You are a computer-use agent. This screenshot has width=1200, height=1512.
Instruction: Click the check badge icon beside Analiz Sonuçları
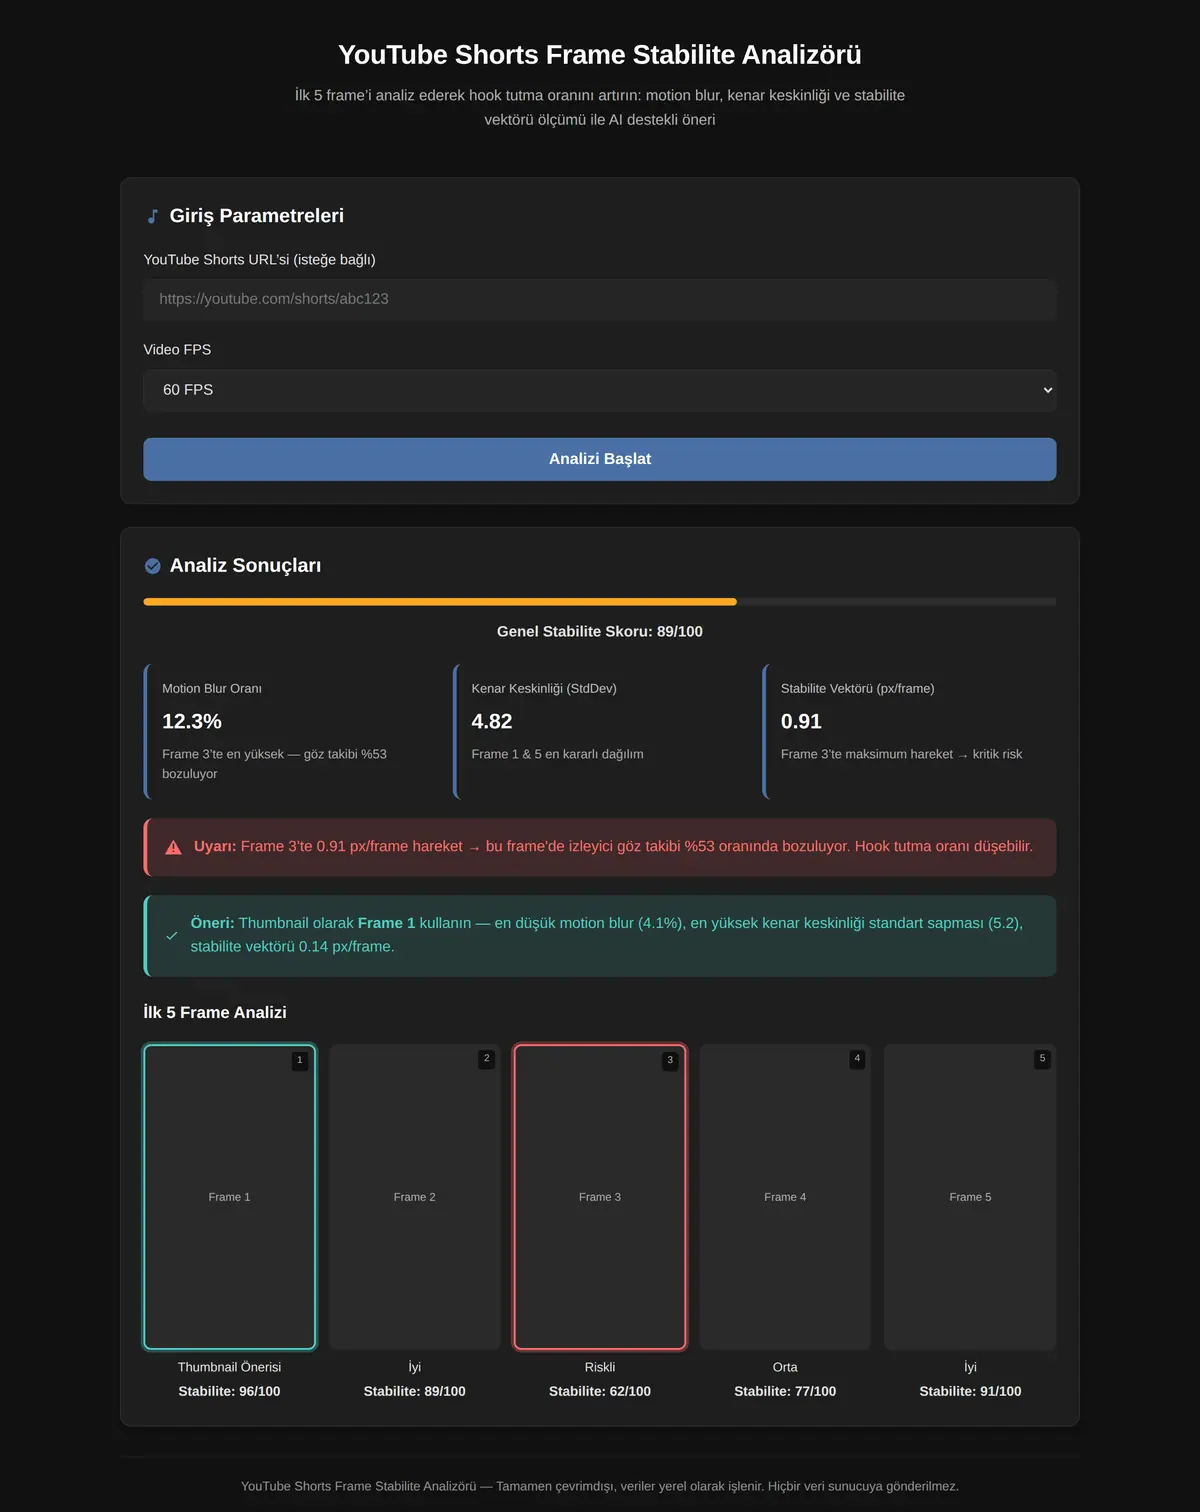pos(153,566)
